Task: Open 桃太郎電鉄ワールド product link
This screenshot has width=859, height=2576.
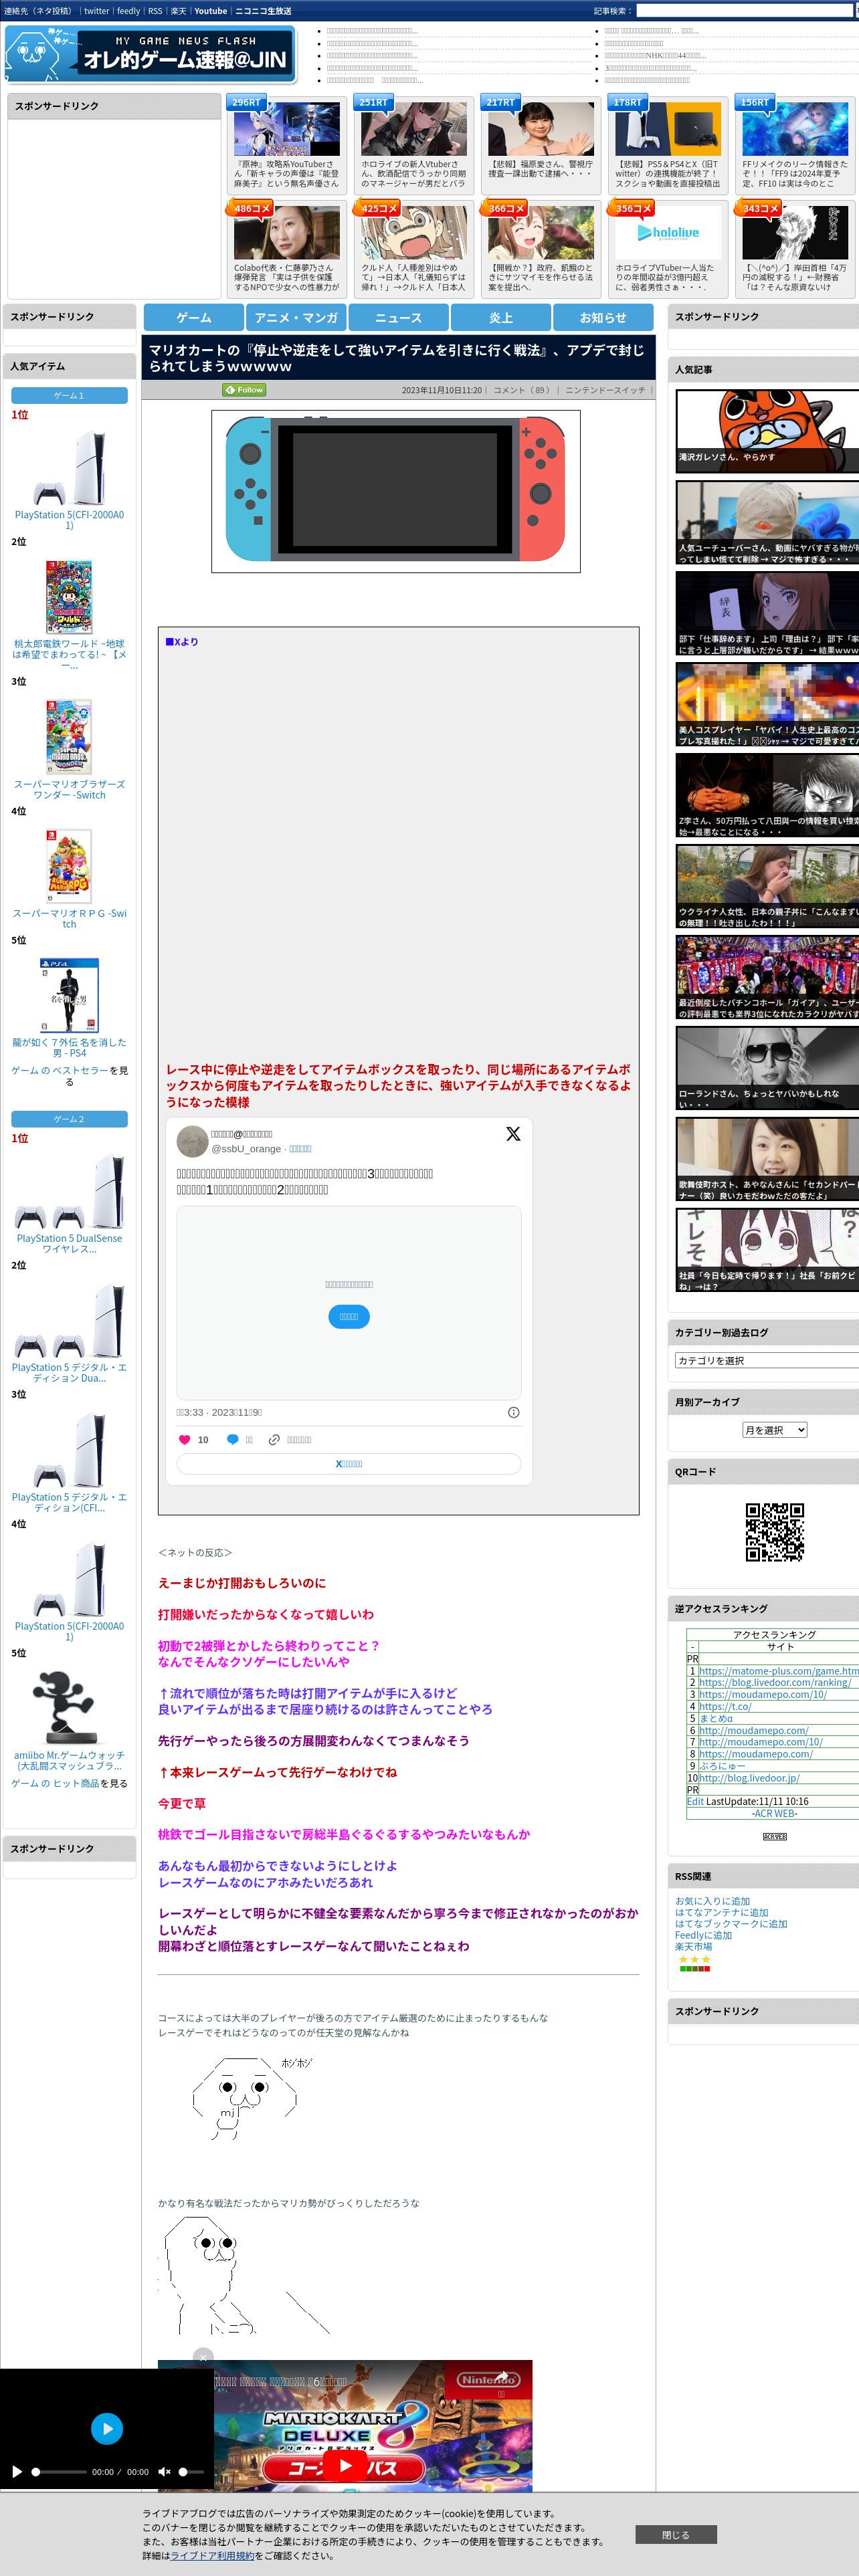Action: coord(69,654)
